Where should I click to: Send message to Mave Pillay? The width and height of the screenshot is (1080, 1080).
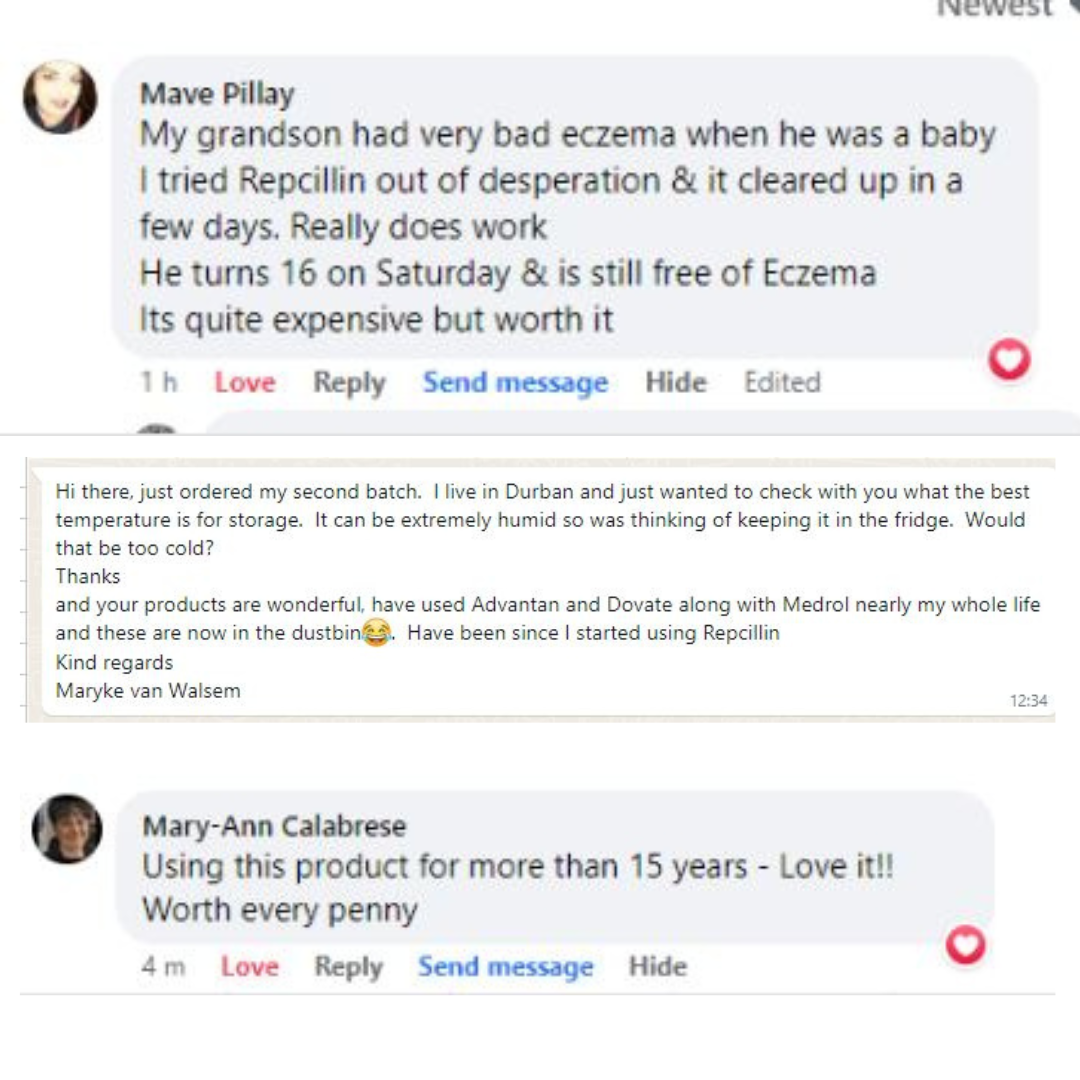[515, 382]
